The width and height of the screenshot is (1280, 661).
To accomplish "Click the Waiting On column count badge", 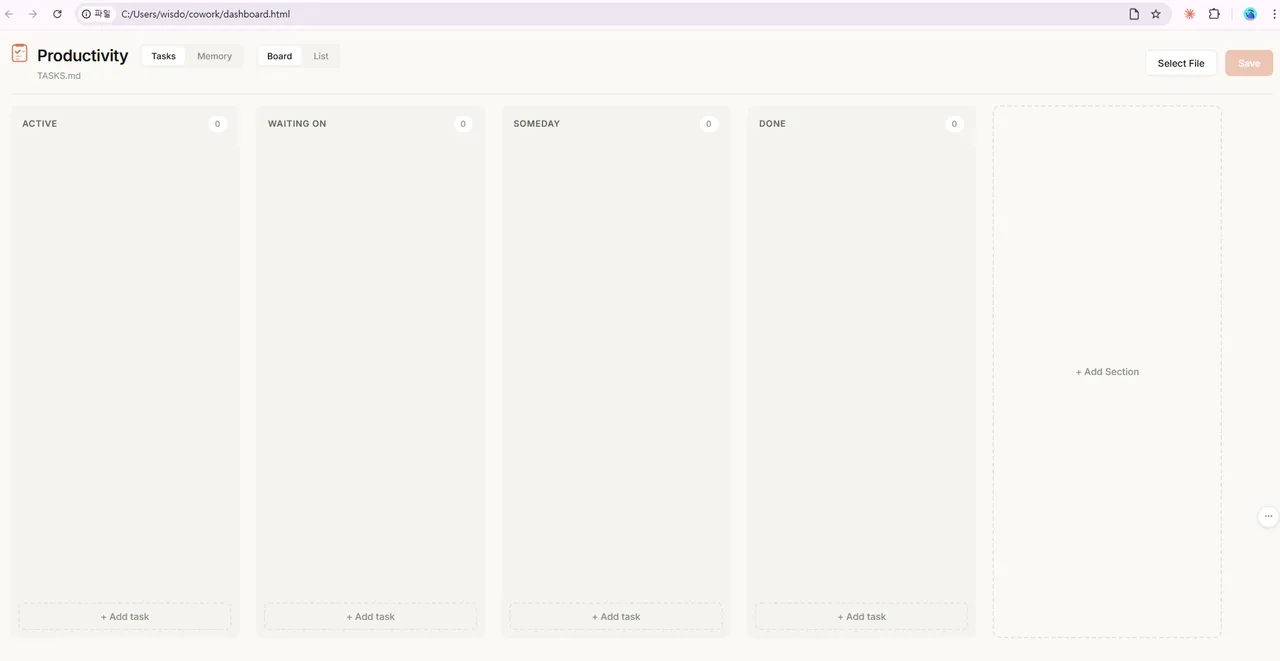I will tap(463, 124).
